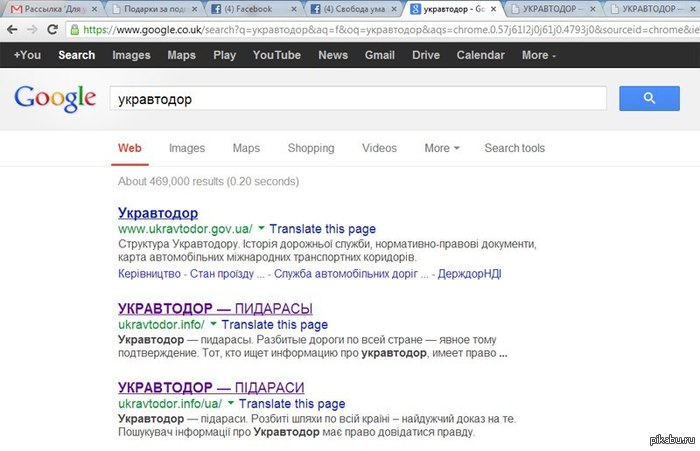
Task: Expand the More dropdown beside Videos
Action: pos(441,148)
